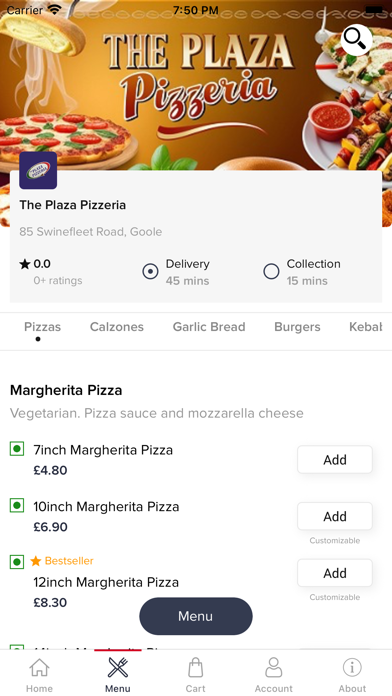The width and height of the screenshot is (392, 696).
Task: Open the floating Menu pill button
Action: tap(196, 616)
